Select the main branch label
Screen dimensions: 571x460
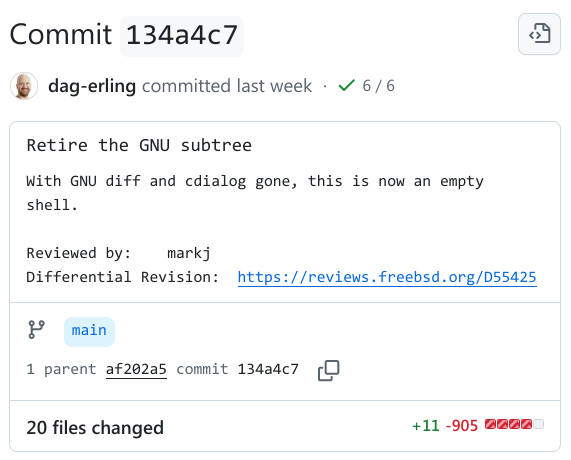(x=89, y=331)
